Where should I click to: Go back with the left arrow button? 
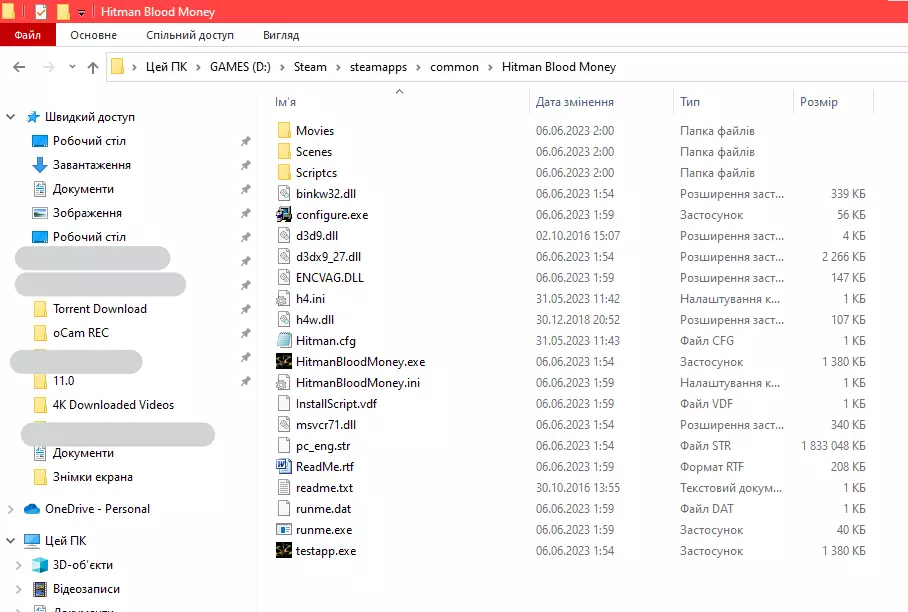click(19, 67)
